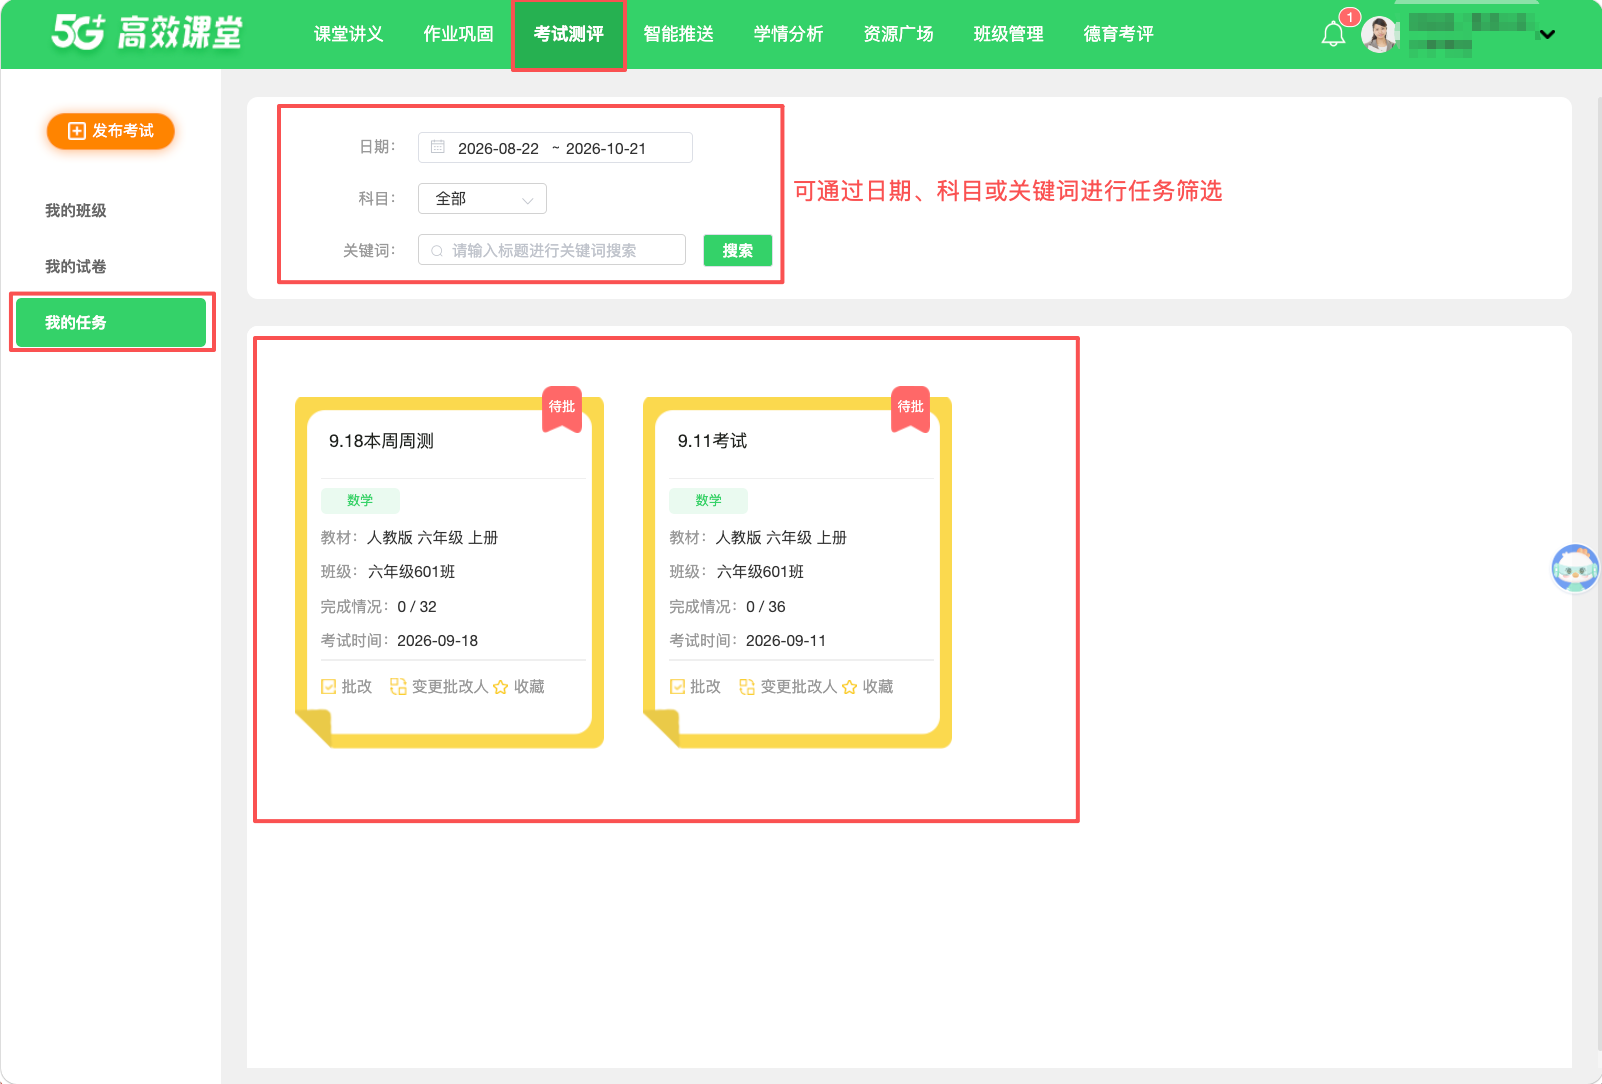Click 收藏 star on 9.18本周周测 card

(x=501, y=687)
